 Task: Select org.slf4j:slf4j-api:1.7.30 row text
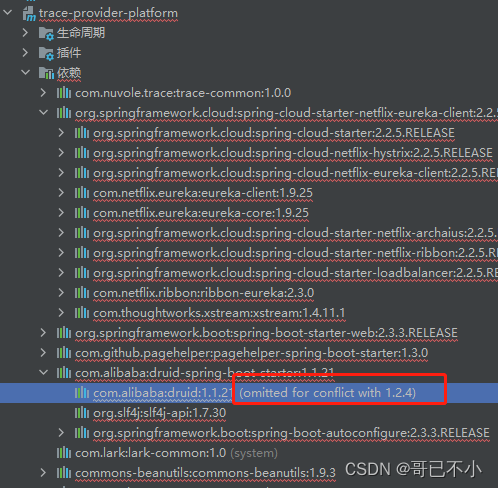159,413
